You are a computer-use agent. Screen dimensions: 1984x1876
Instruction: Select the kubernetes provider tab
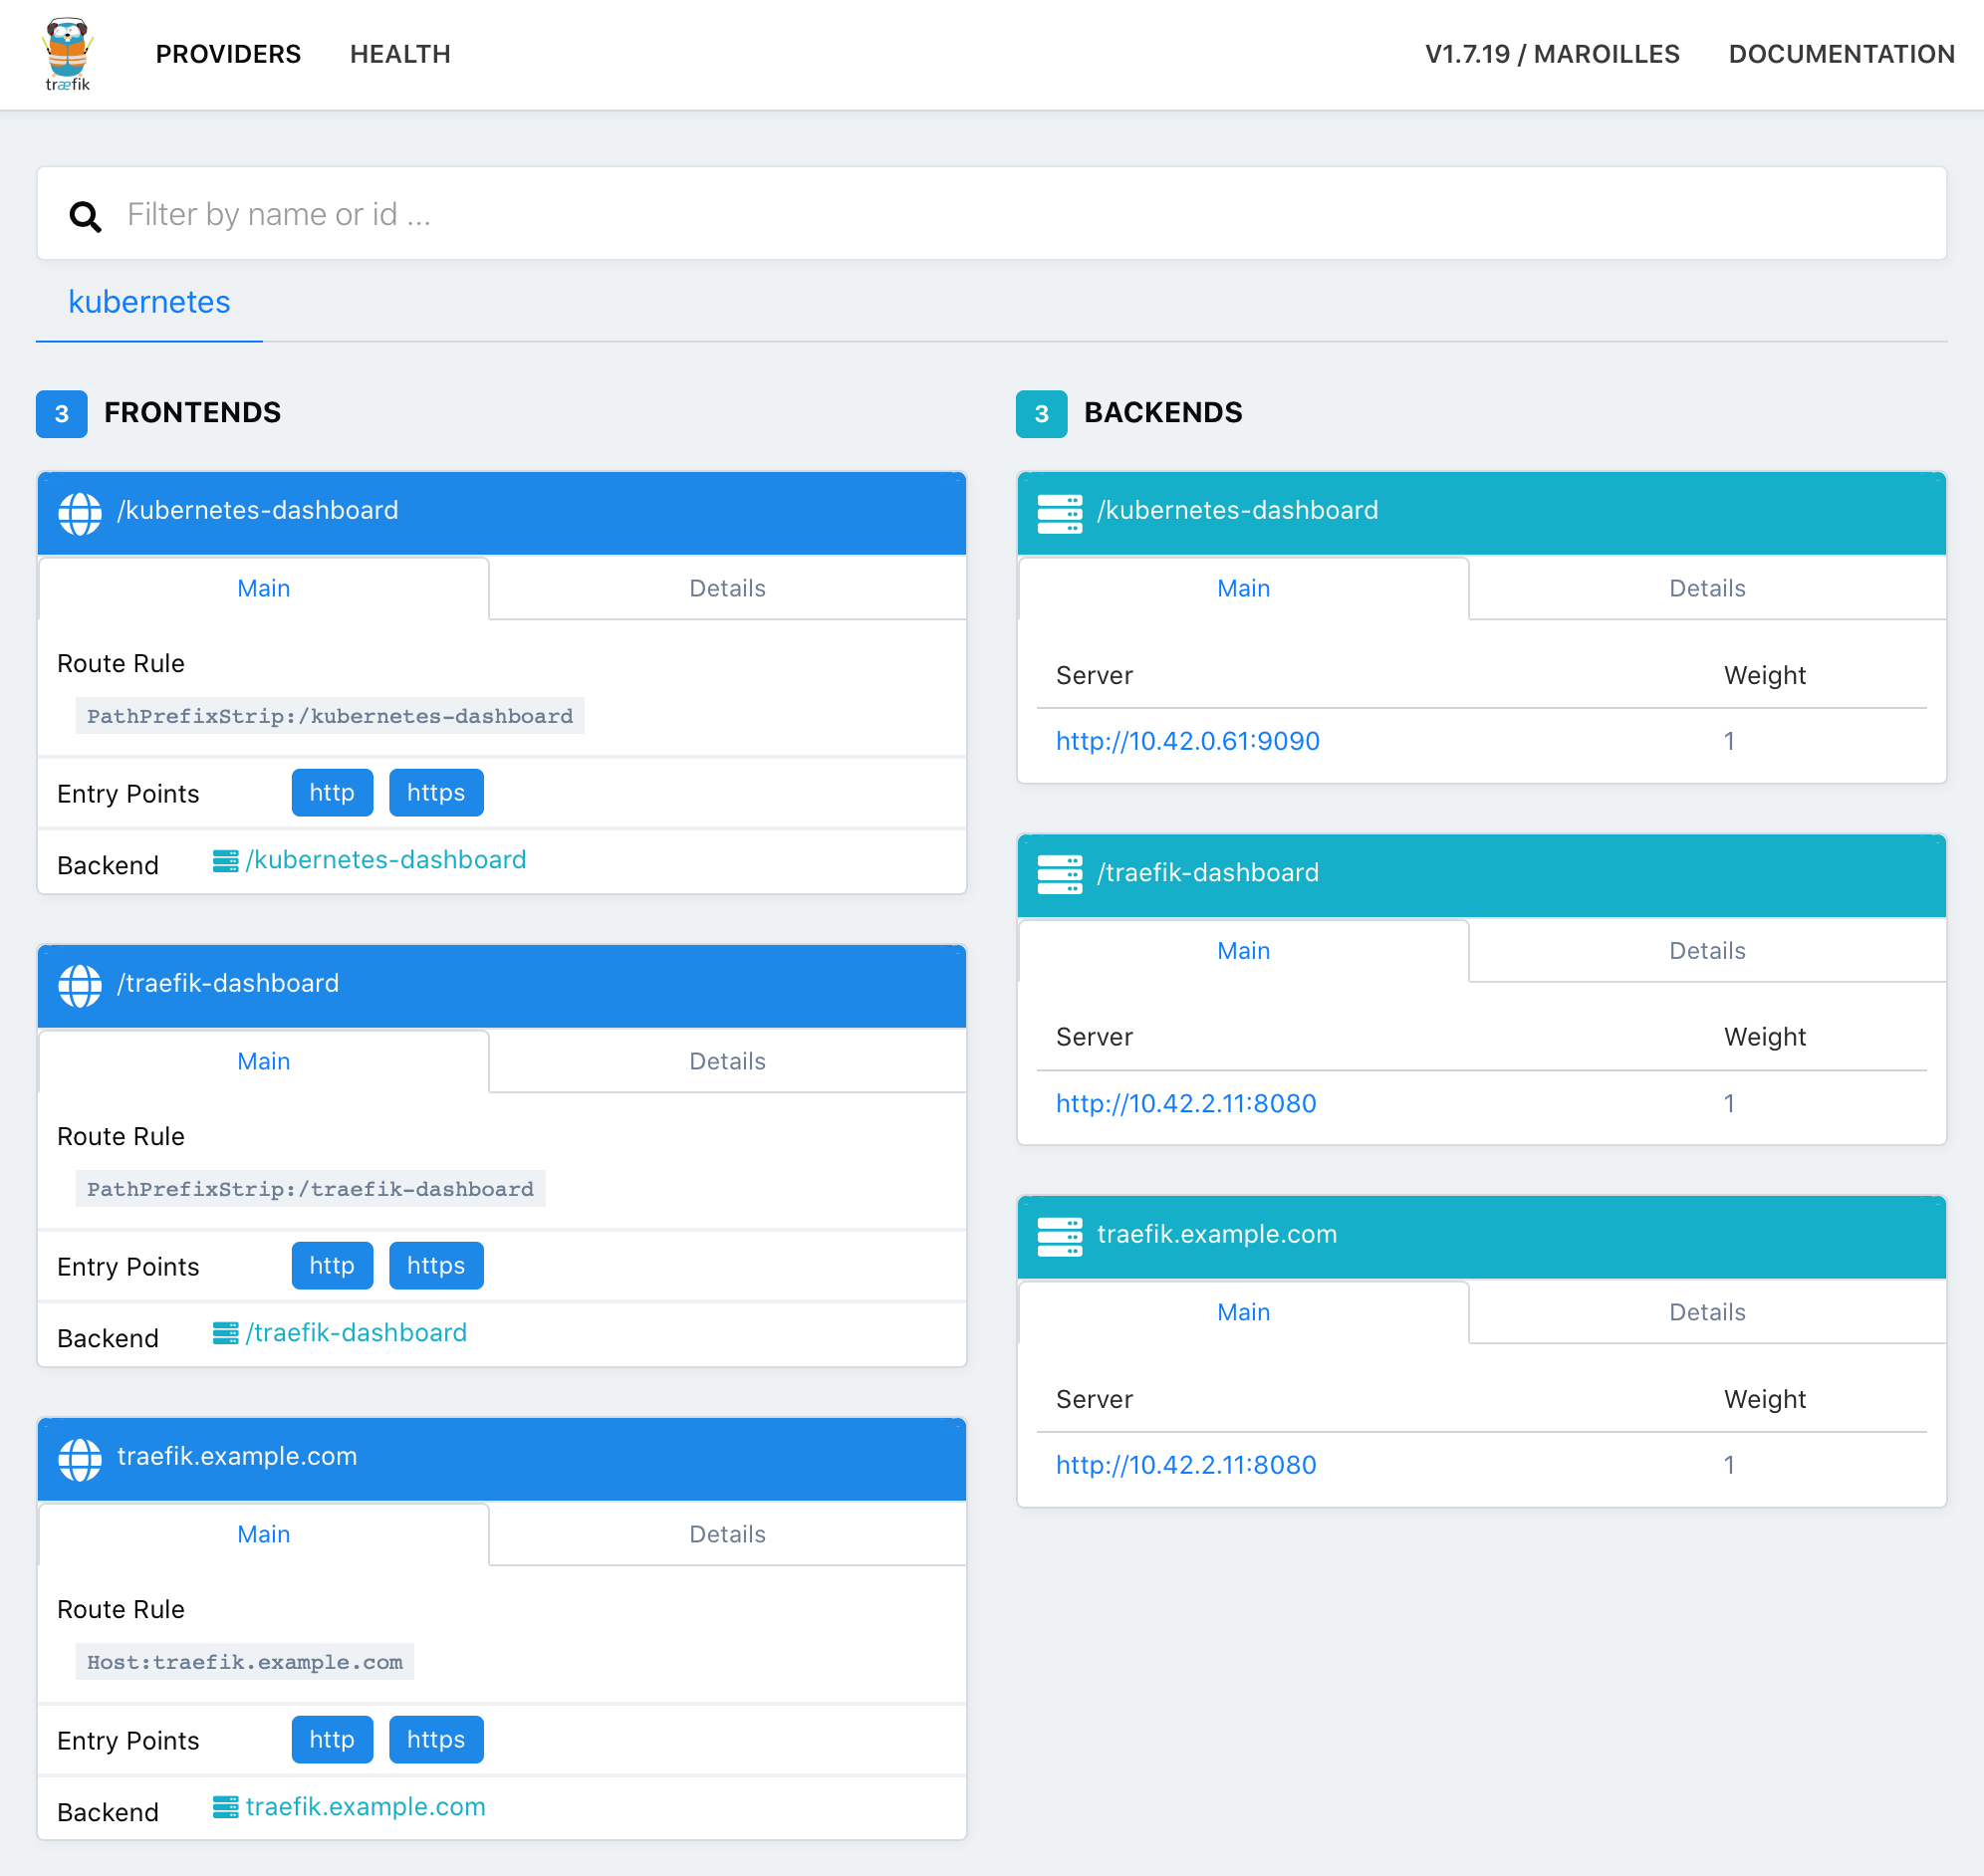pyautogui.click(x=149, y=302)
